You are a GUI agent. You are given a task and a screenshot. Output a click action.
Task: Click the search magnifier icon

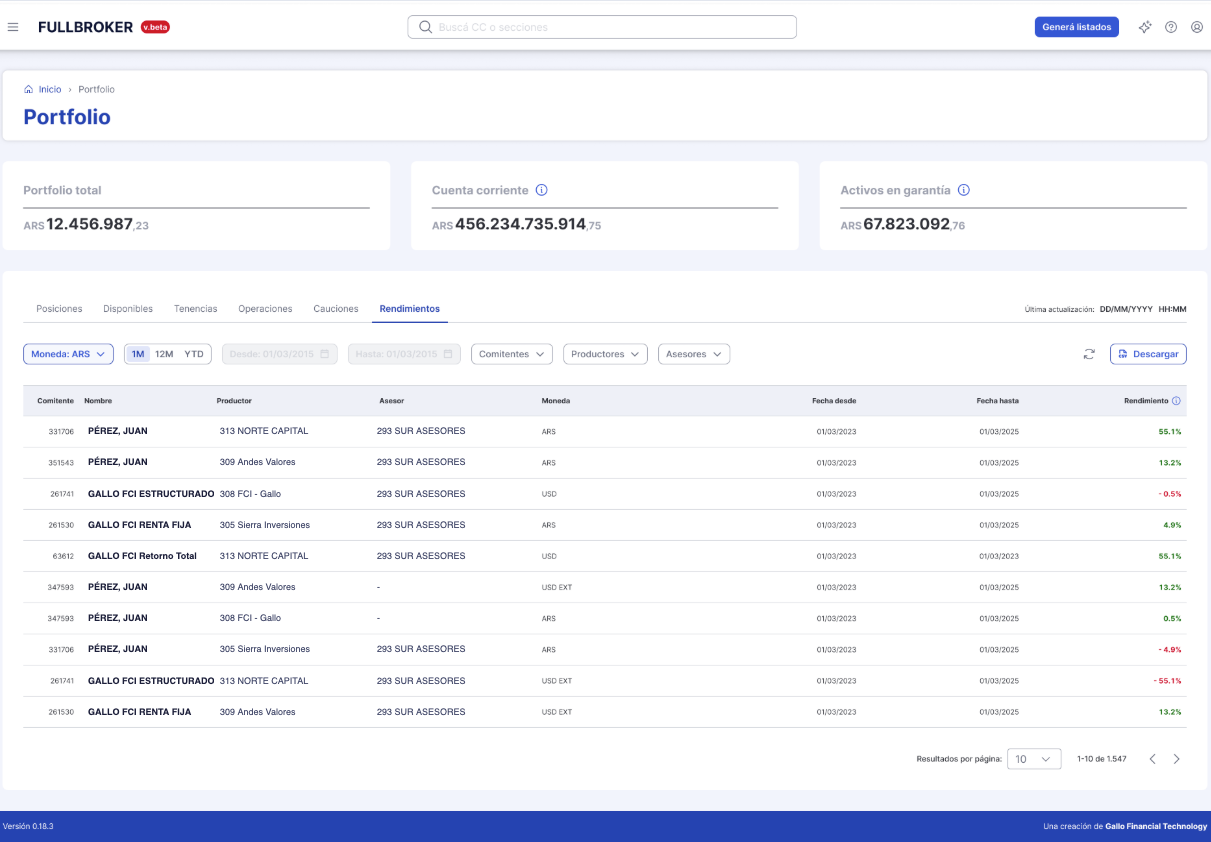tap(425, 27)
